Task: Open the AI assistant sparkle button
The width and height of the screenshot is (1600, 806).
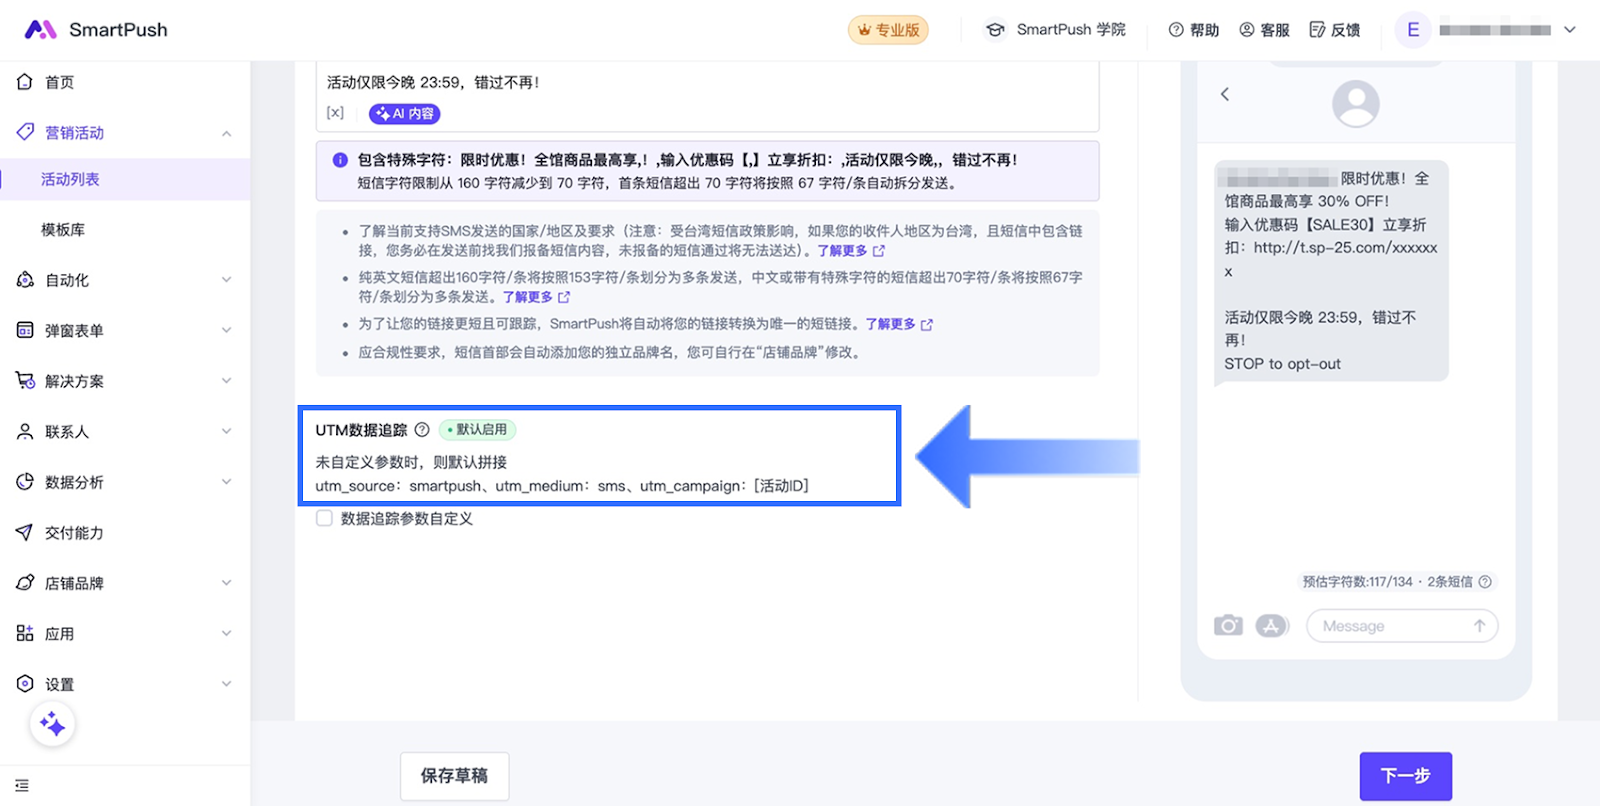Action: tap(52, 724)
